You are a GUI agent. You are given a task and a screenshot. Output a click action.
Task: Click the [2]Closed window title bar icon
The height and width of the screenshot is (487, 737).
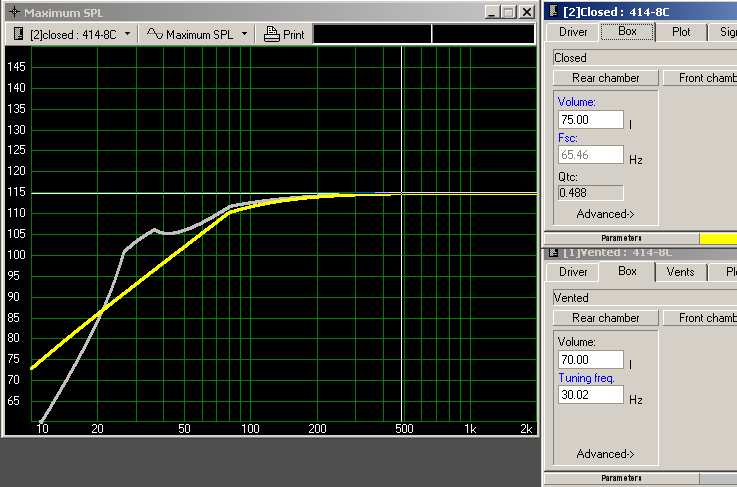[x=554, y=11]
